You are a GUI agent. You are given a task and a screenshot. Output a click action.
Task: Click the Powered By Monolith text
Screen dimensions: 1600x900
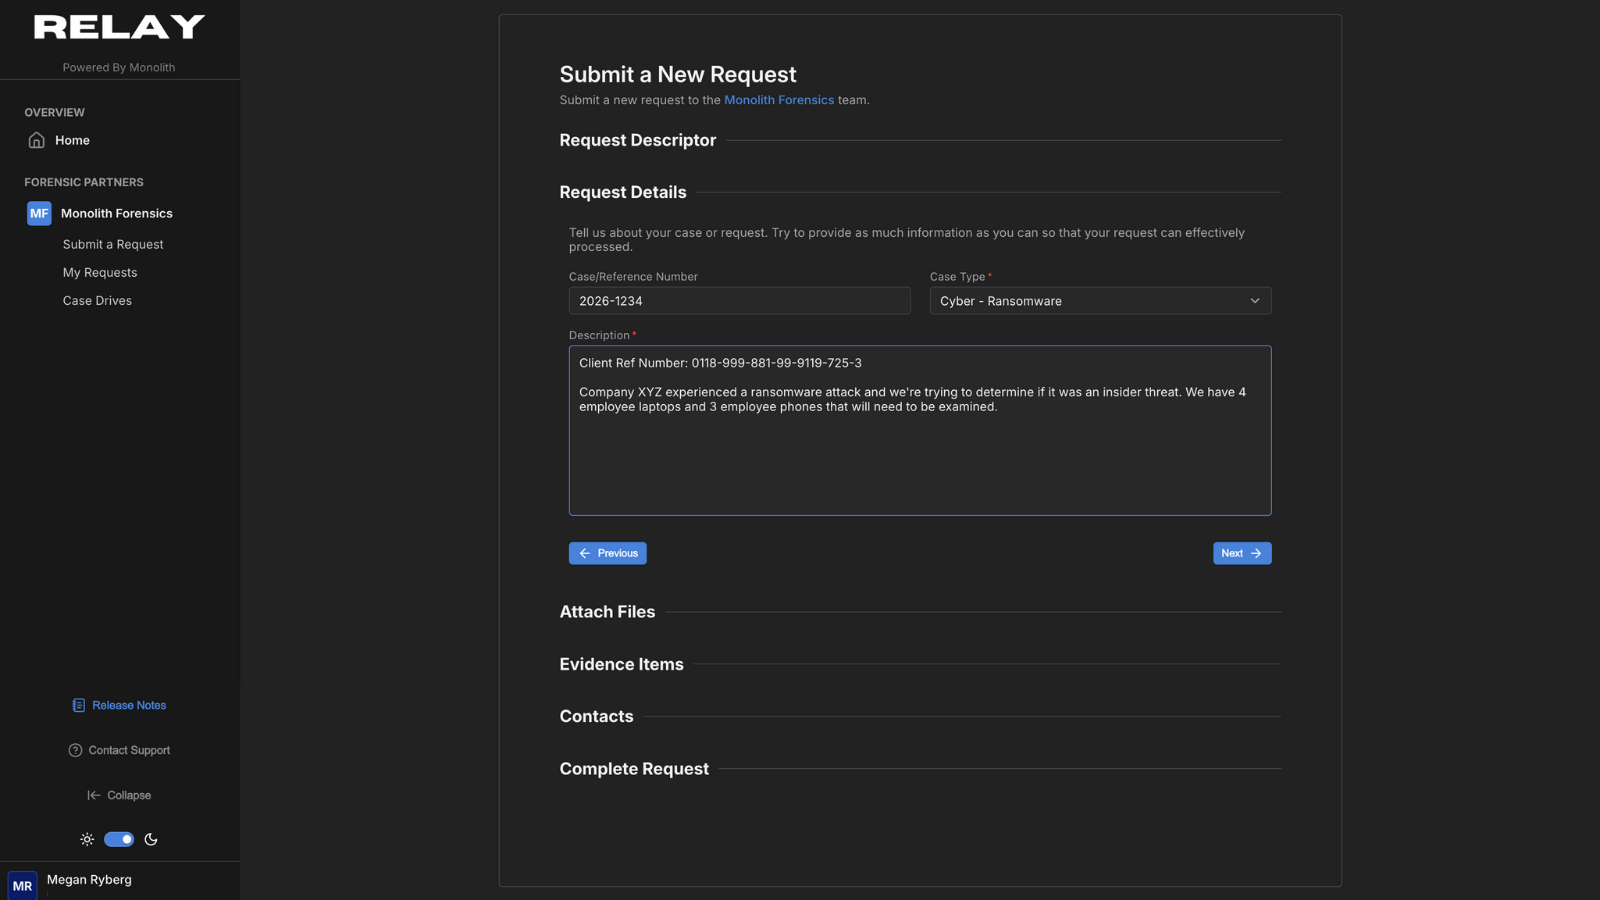pyautogui.click(x=119, y=68)
